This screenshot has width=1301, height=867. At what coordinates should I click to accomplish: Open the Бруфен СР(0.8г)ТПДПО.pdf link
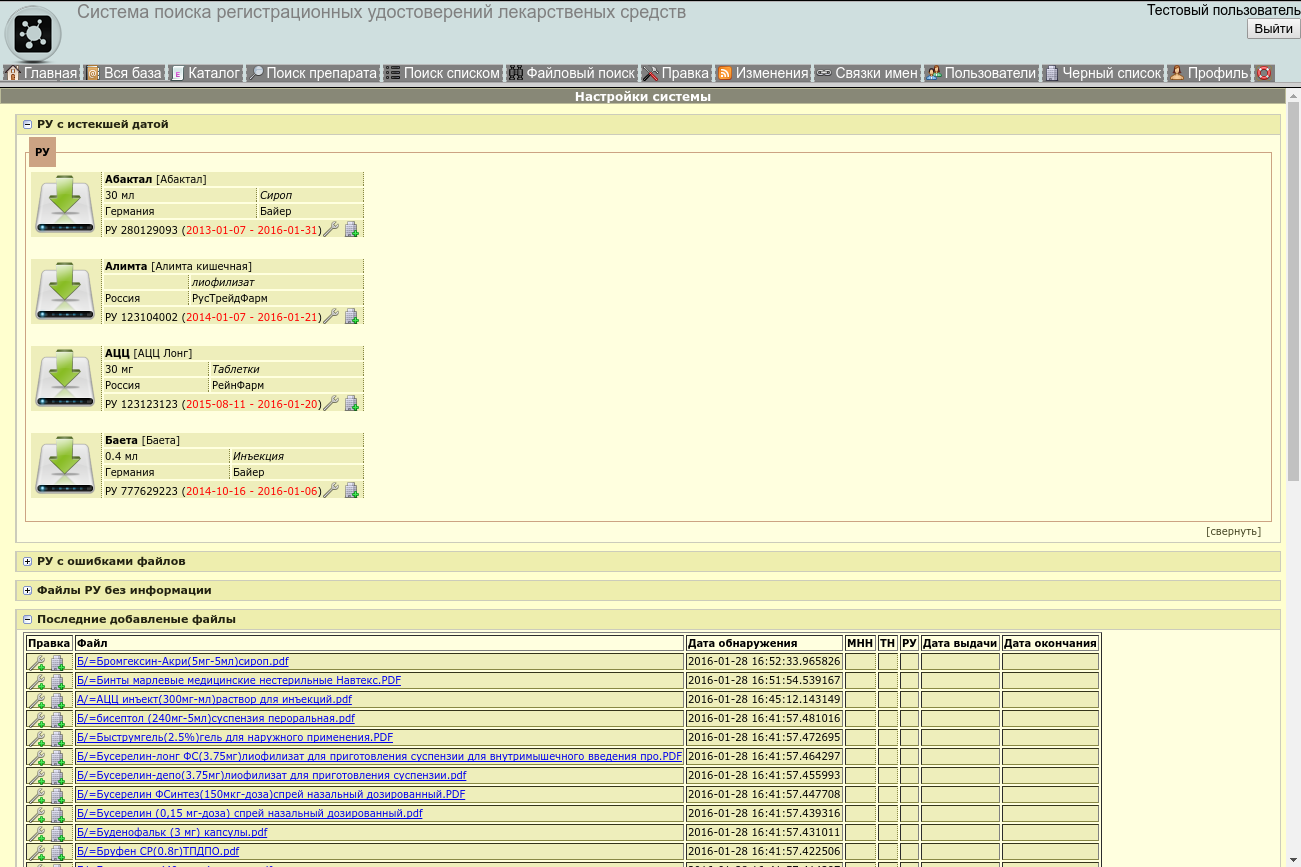158,852
